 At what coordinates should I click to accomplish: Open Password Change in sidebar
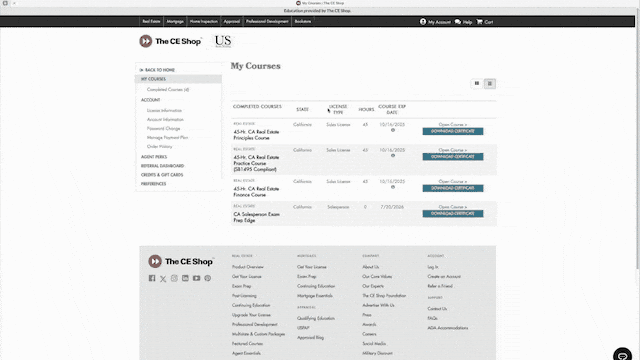(x=163, y=129)
